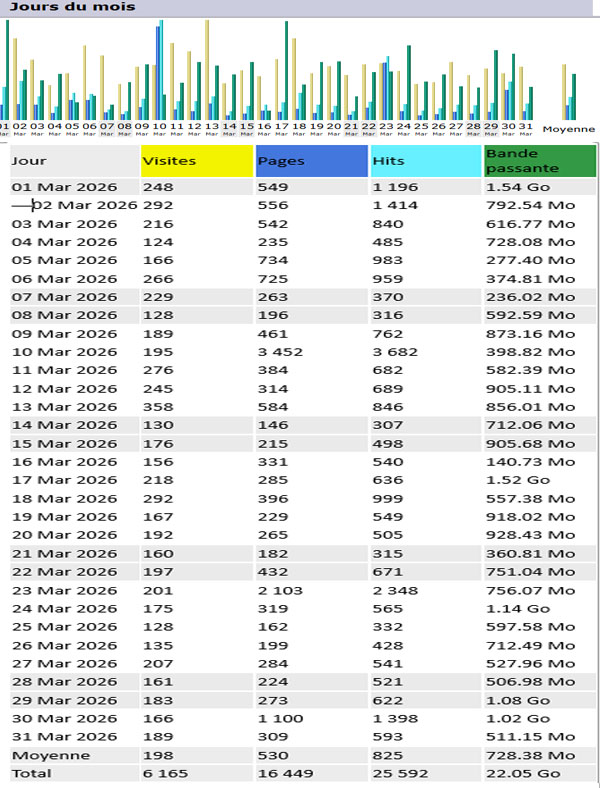The width and height of the screenshot is (600, 788).
Task: Click the 873.16 Mo bandwidth value
Action: [x=531, y=334]
